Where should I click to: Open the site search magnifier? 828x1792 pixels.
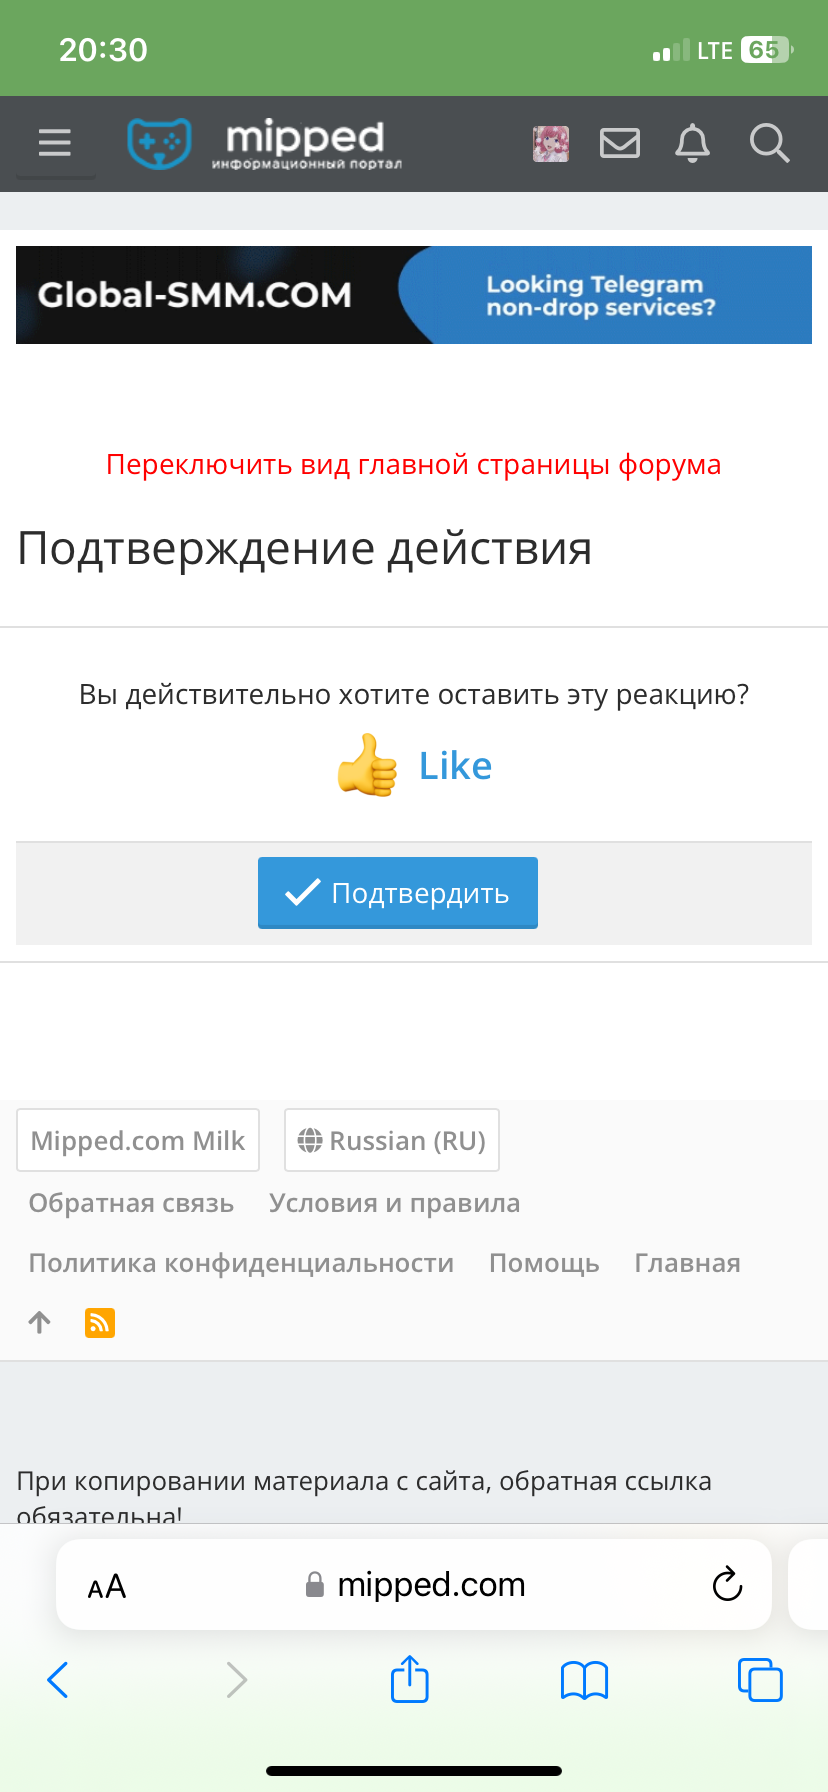(769, 143)
